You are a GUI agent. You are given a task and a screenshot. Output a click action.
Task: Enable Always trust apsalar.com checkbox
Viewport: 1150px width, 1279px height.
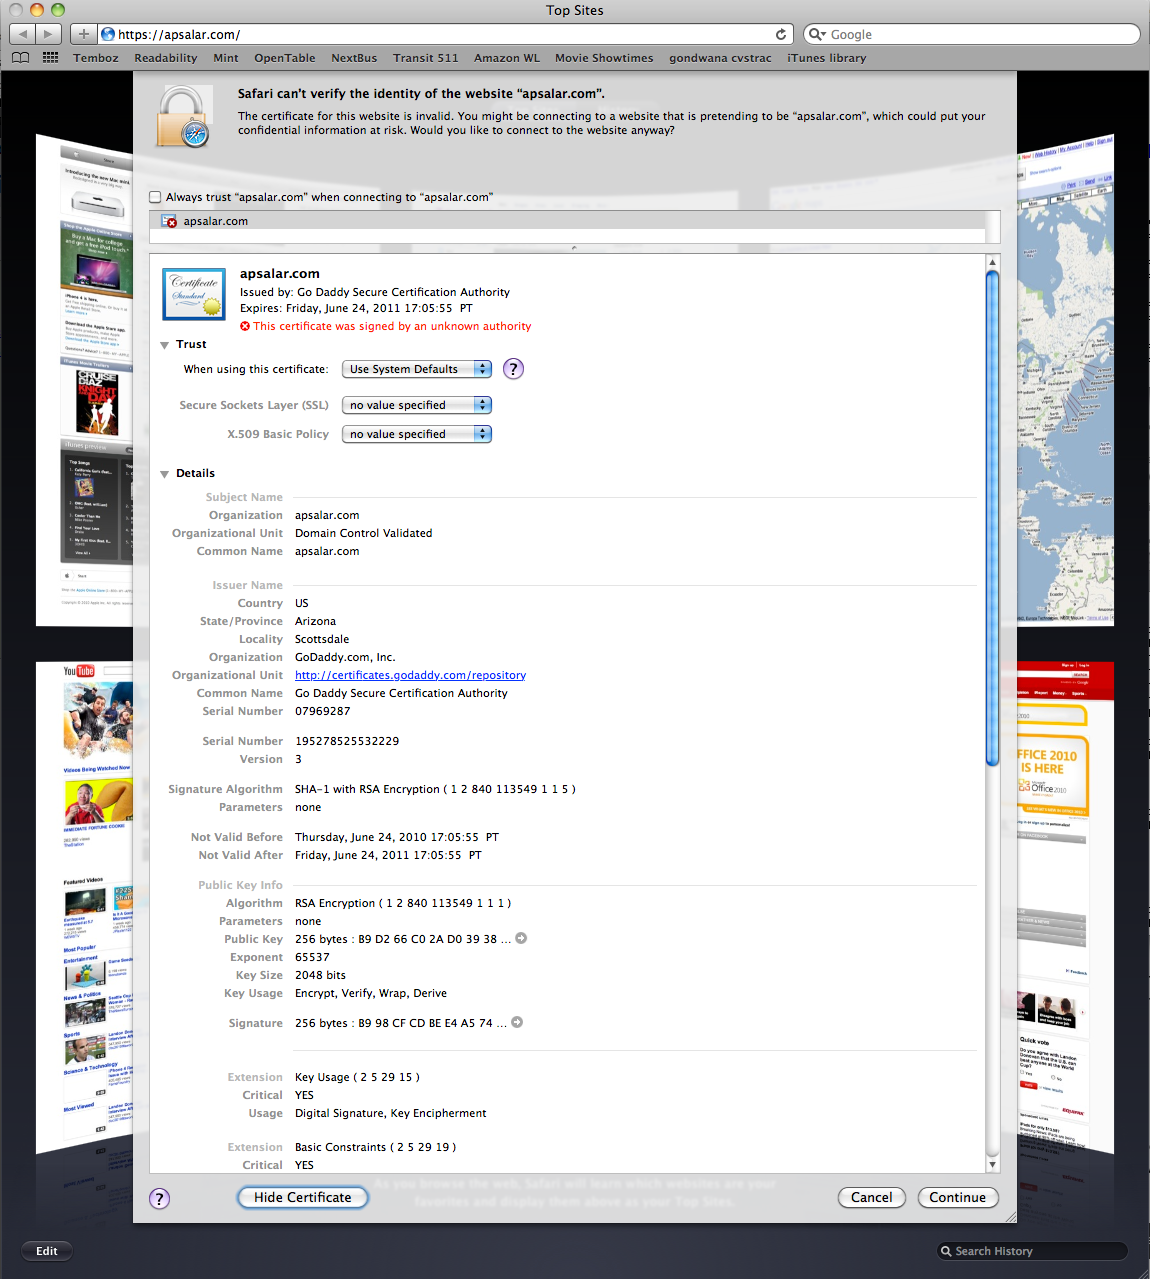(x=155, y=197)
